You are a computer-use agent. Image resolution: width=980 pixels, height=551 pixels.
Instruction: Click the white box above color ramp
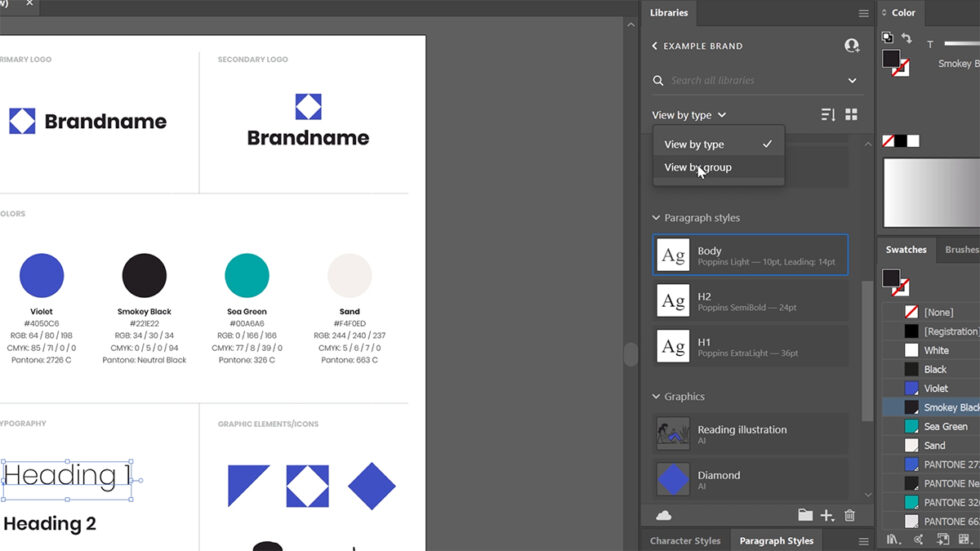[x=913, y=141]
